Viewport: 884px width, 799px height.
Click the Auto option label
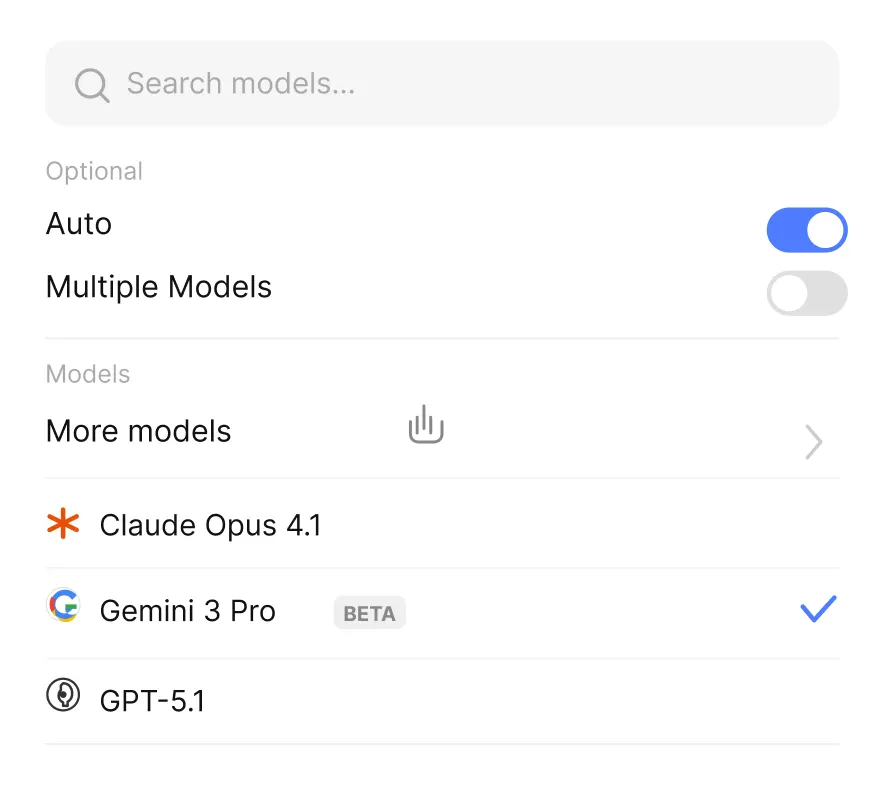point(79,224)
